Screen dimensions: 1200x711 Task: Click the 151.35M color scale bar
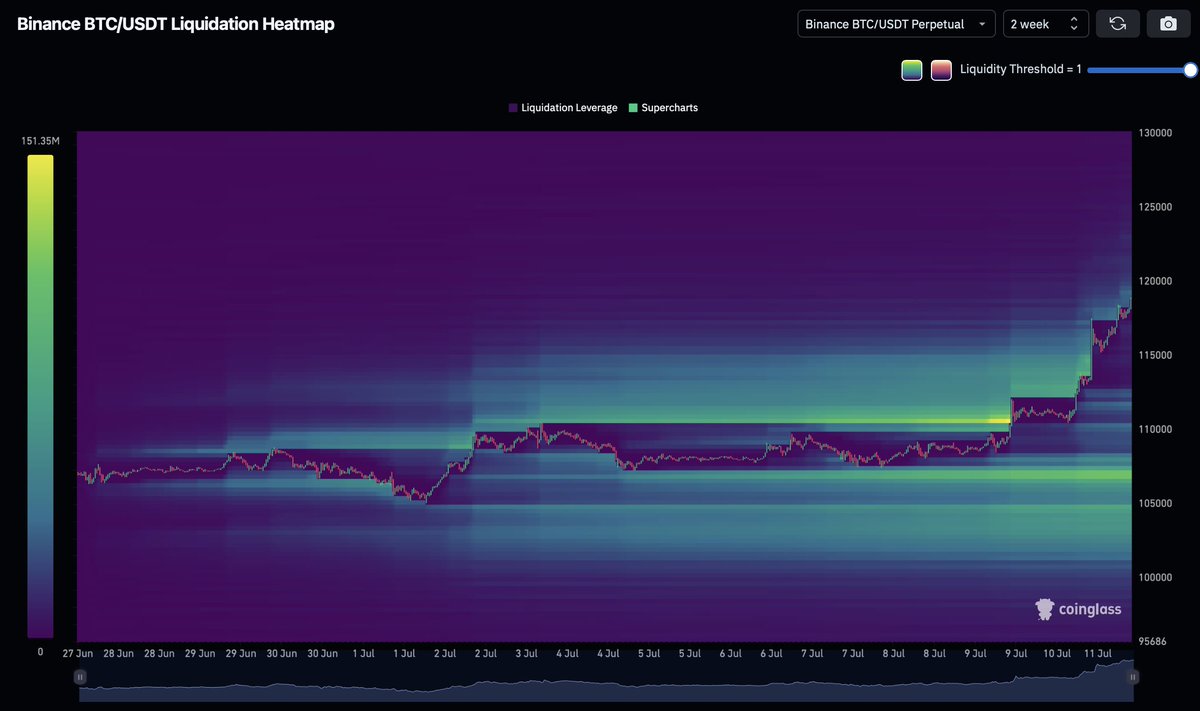pyautogui.click(x=40, y=396)
